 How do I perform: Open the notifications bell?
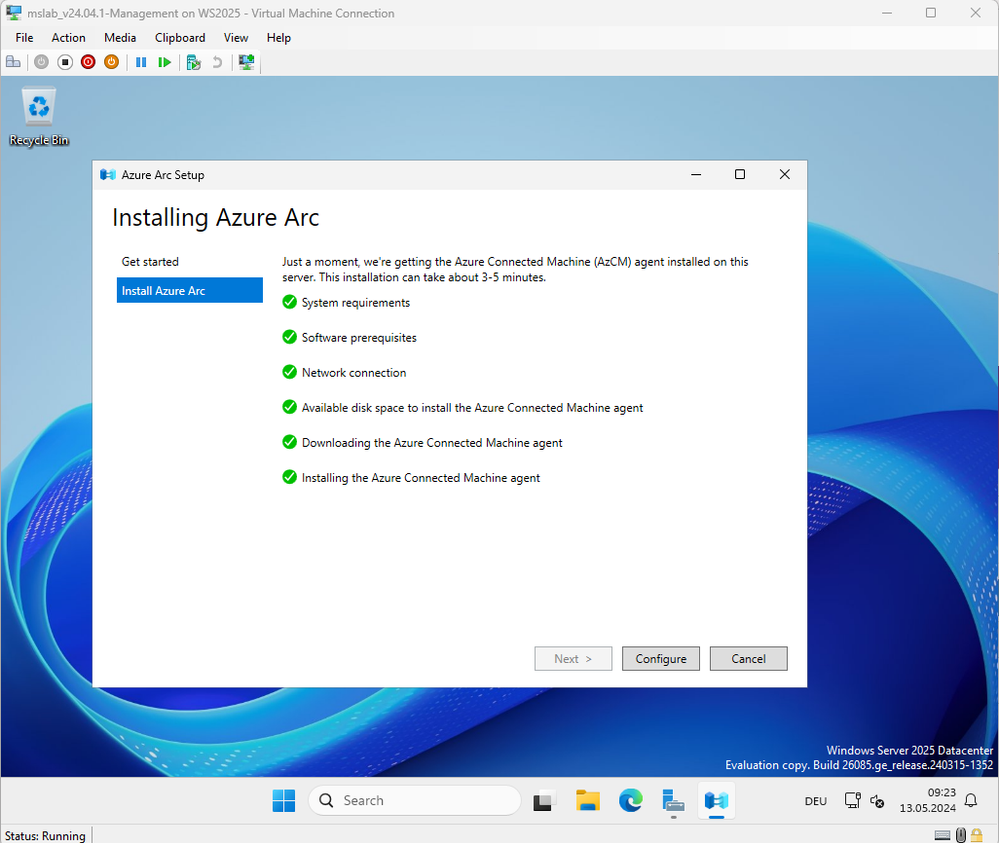[x=971, y=800]
